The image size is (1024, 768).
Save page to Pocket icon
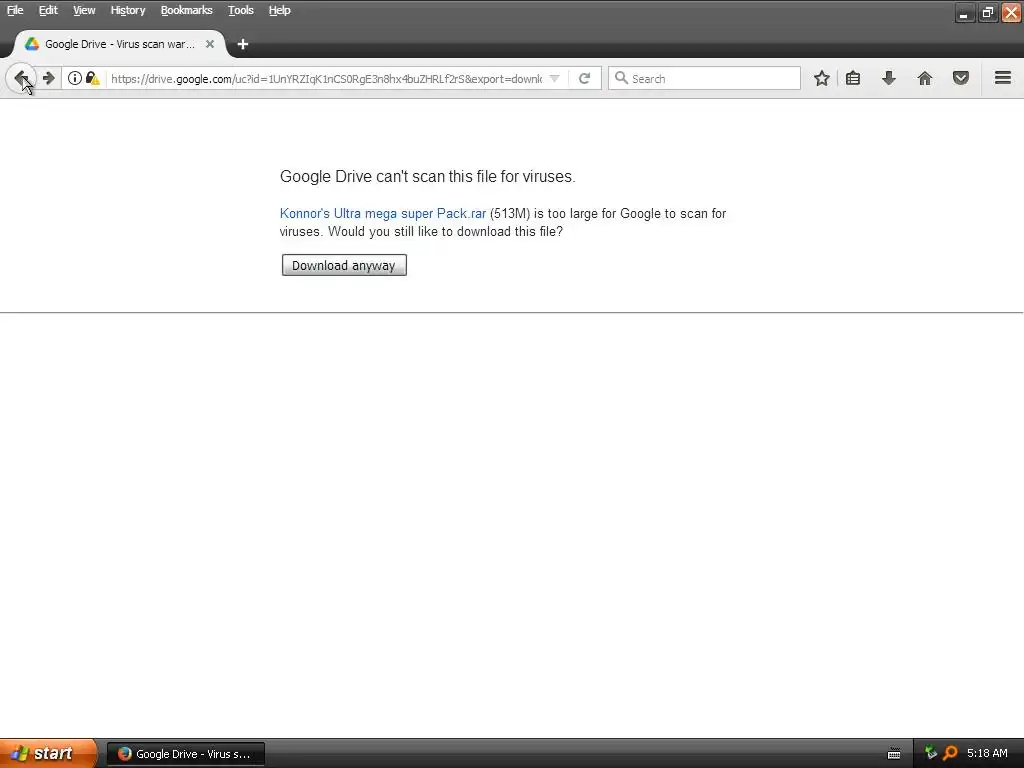click(x=961, y=78)
